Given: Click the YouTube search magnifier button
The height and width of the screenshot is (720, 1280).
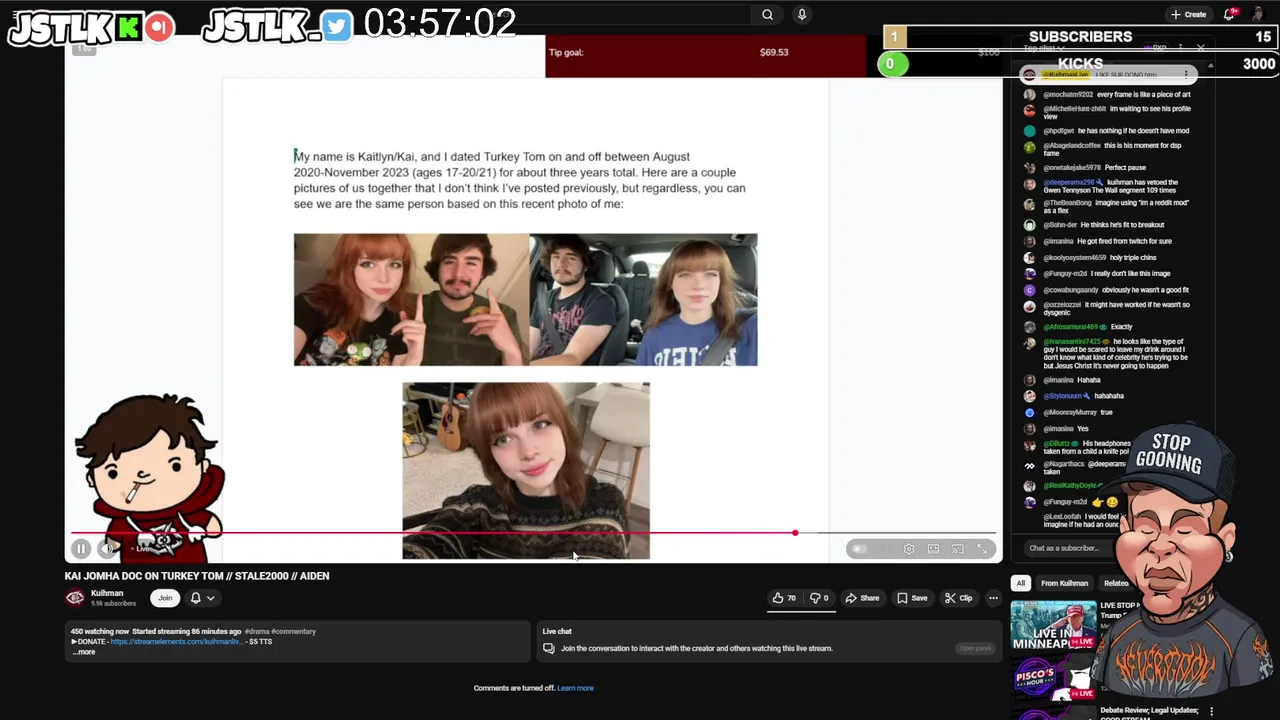Looking at the screenshot, I should click(x=767, y=14).
